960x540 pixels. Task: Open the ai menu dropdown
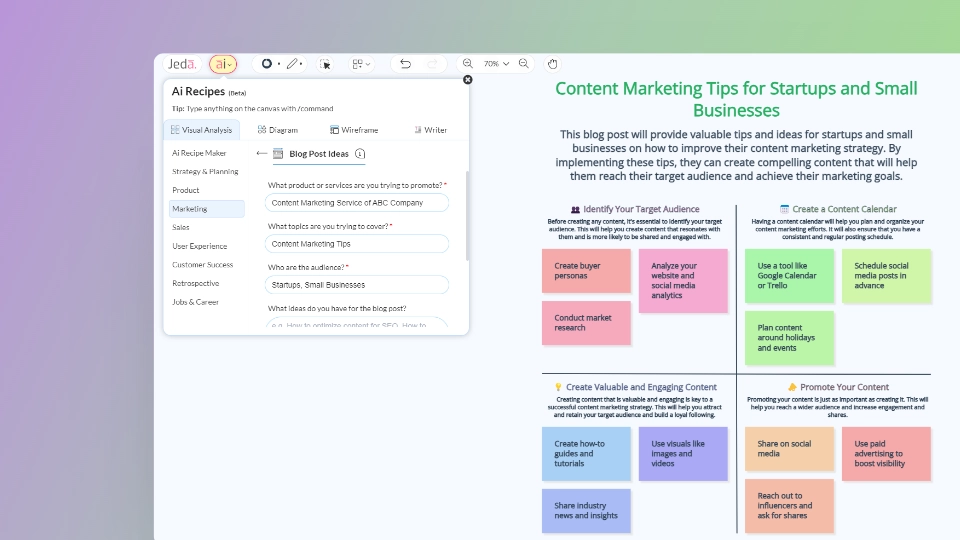pyautogui.click(x=223, y=64)
